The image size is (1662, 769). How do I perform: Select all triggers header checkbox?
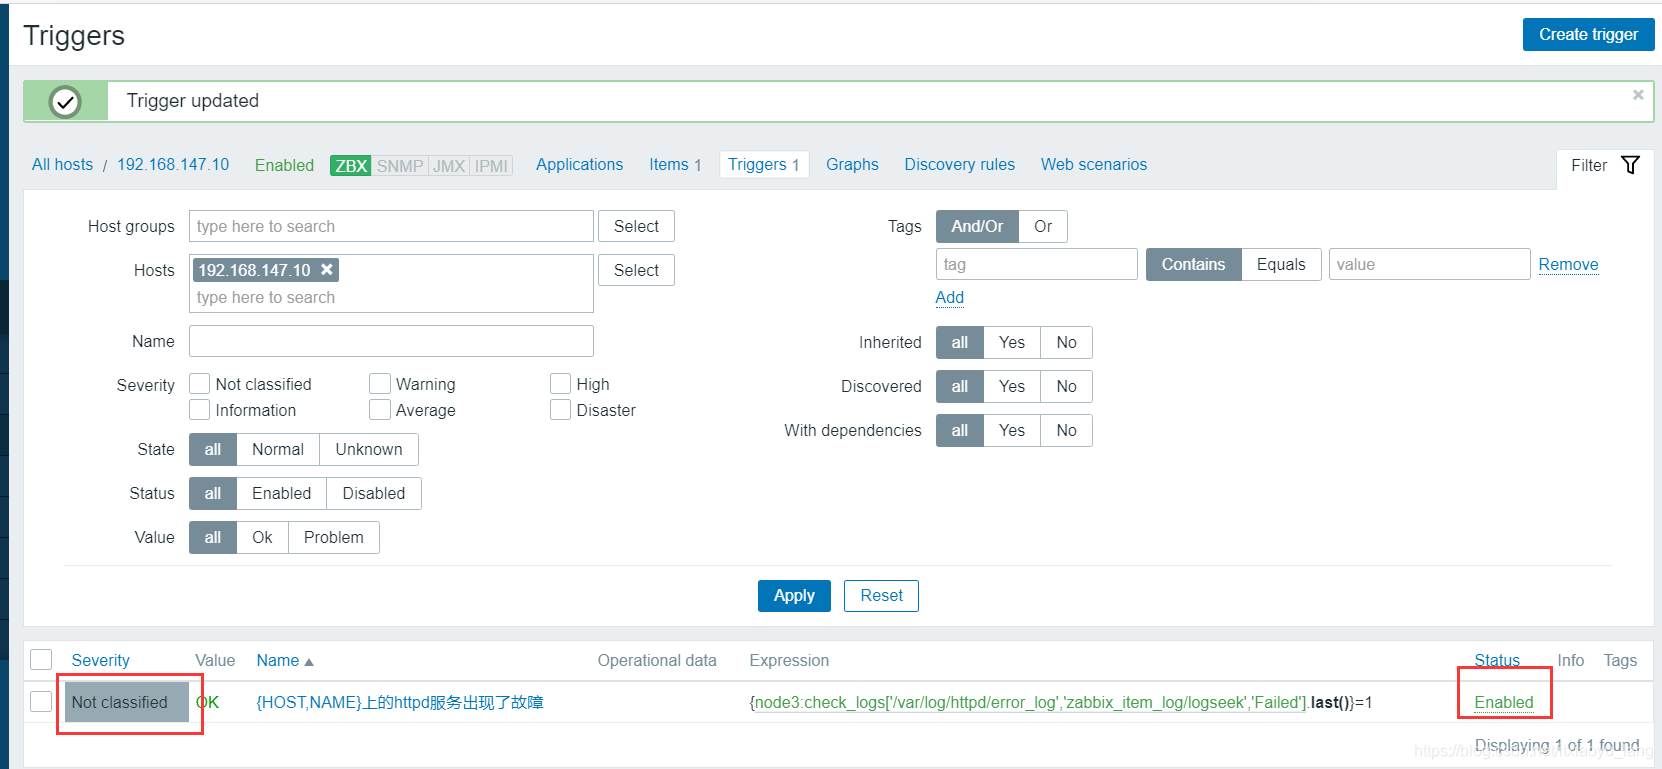[41, 660]
